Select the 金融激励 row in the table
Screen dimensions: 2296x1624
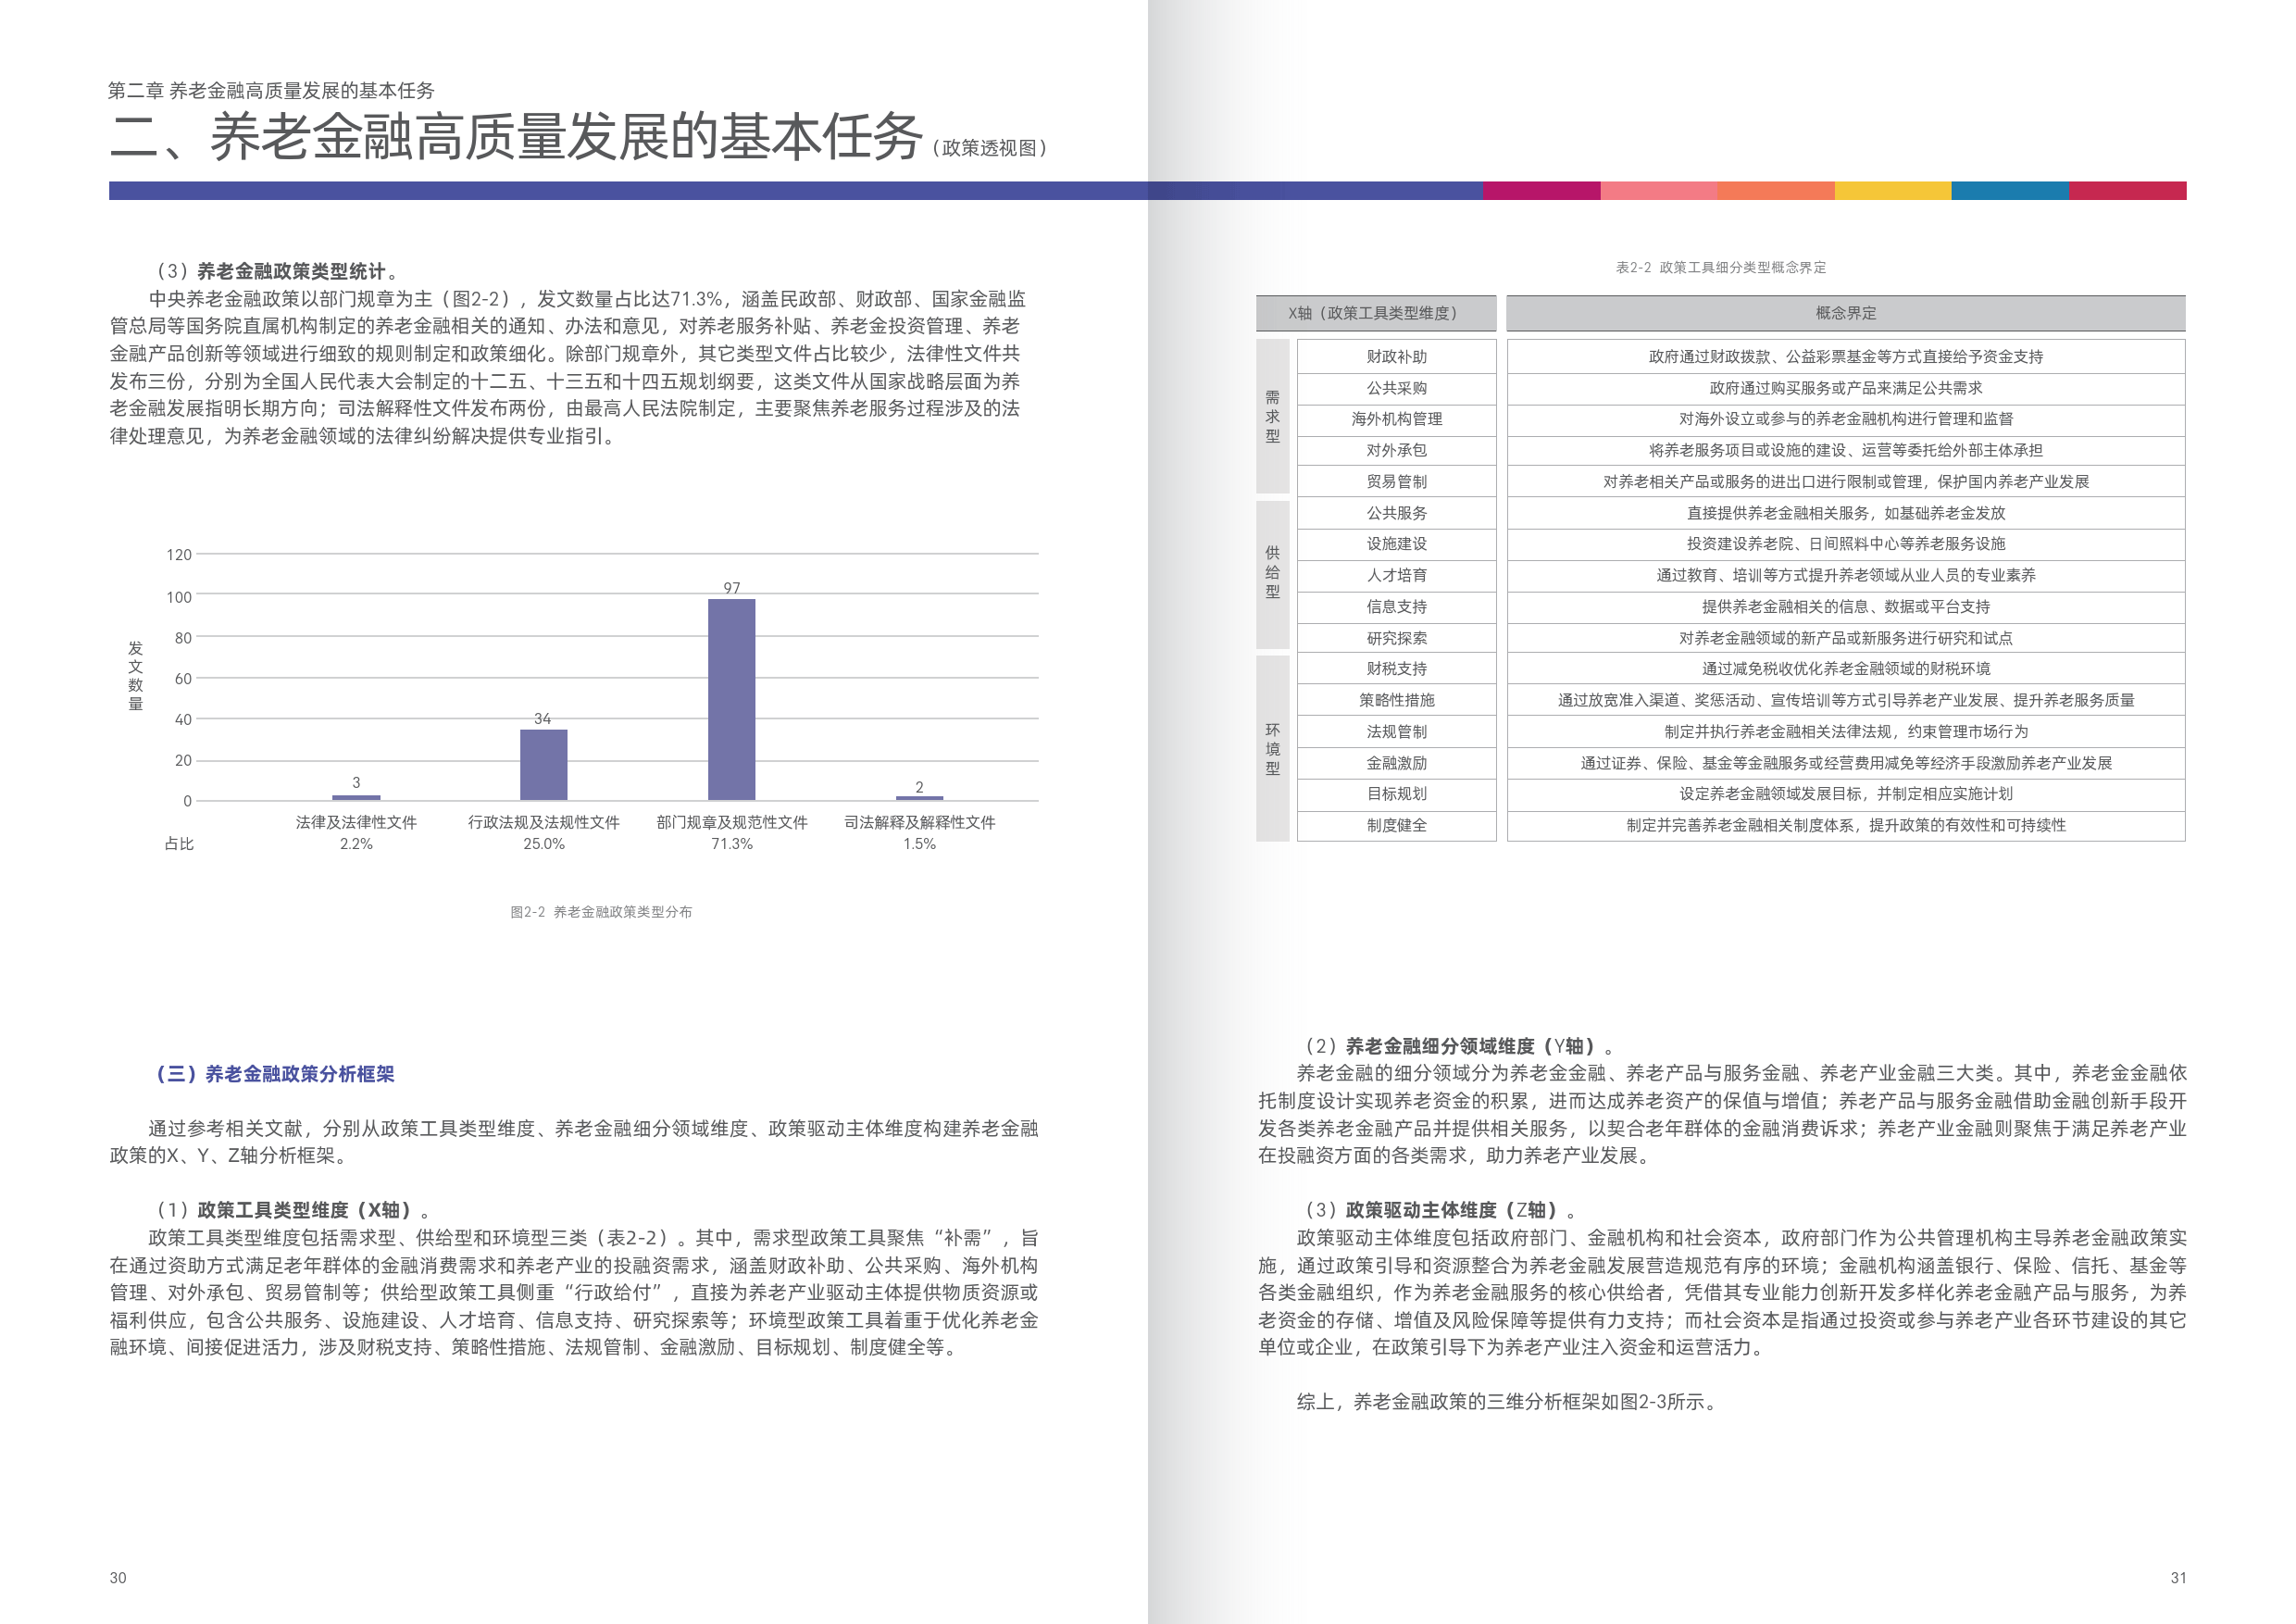[1395, 763]
